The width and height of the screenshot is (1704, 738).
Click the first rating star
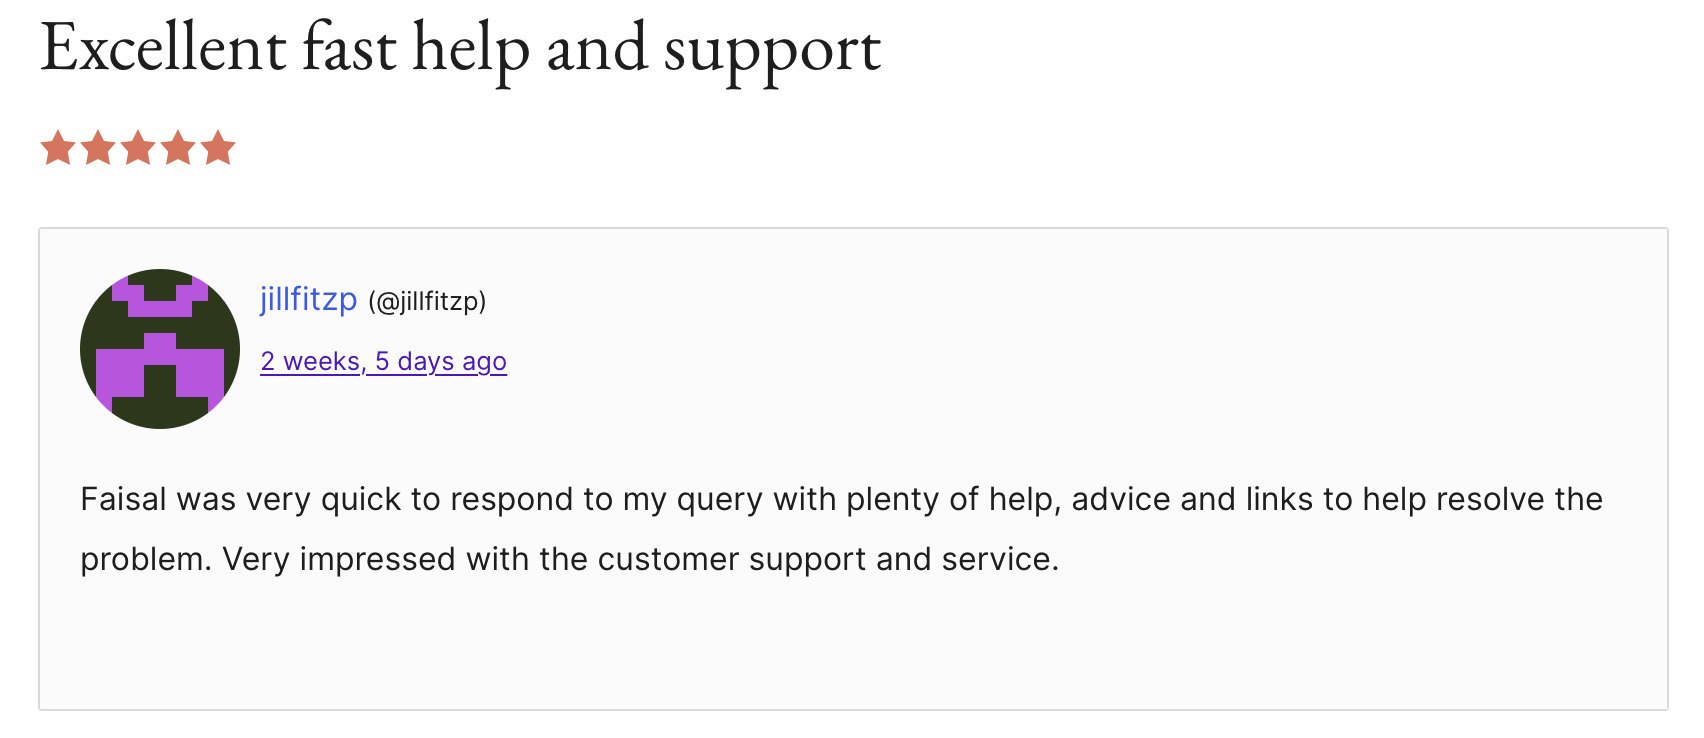coord(58,148)
